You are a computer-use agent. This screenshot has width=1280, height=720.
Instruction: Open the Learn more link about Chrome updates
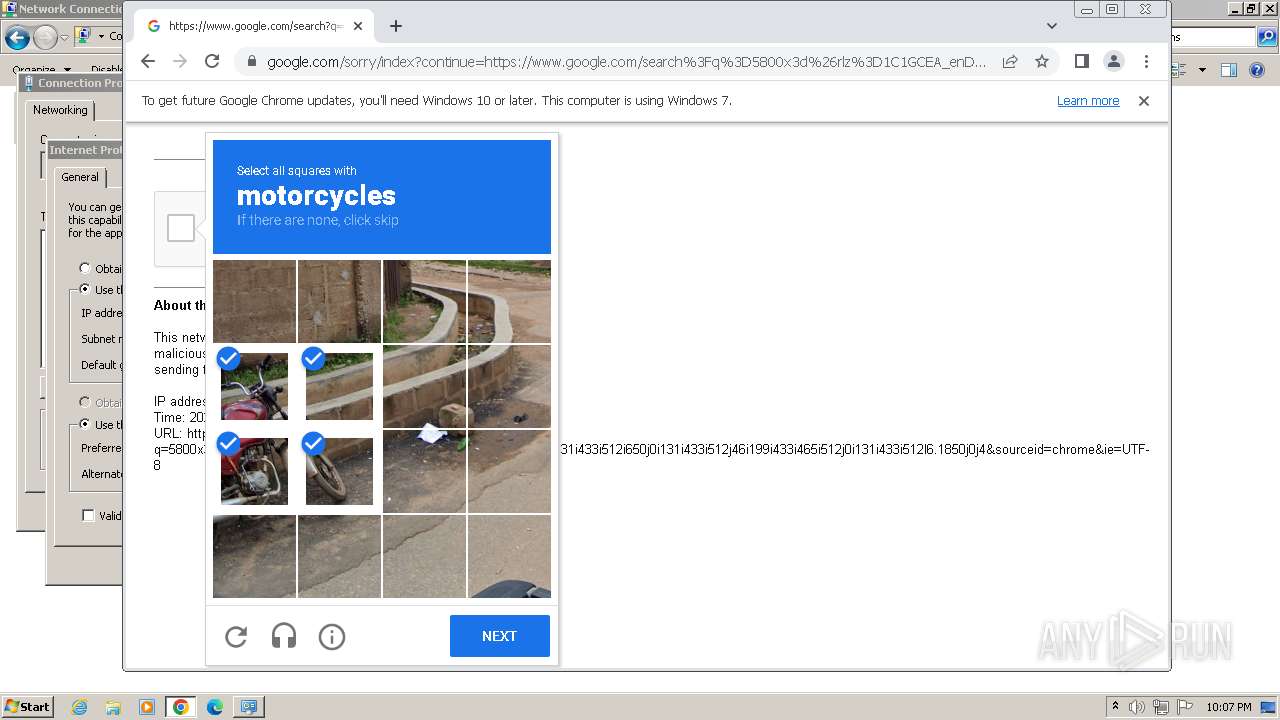[x=1088, y=101]
